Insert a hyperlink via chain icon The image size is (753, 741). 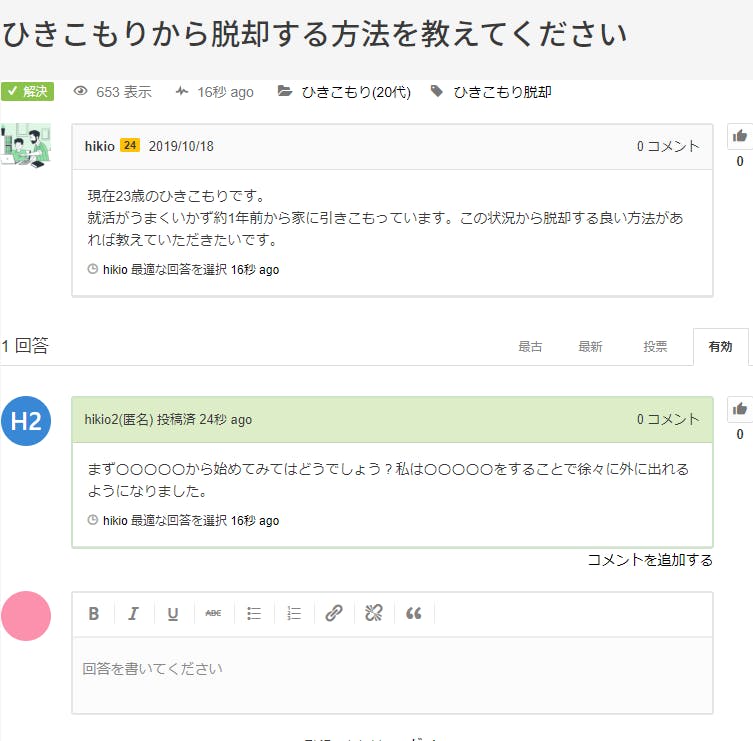coord(334,613)
